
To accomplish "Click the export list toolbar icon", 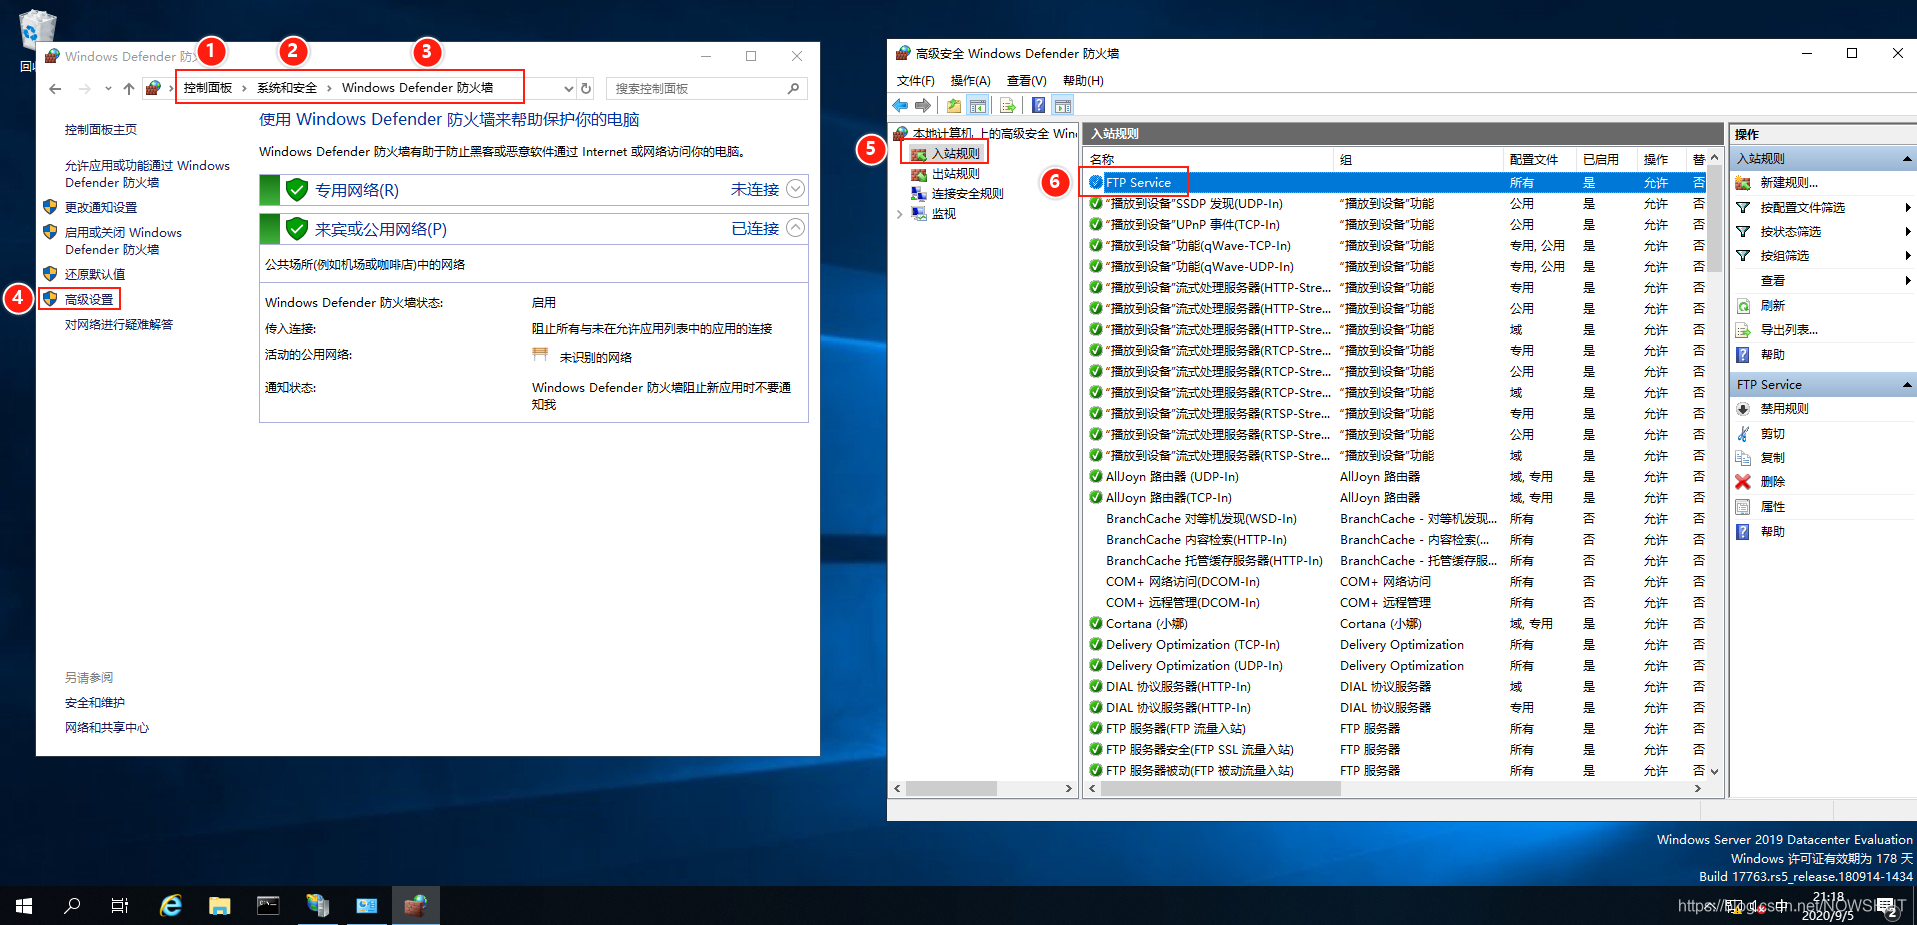I will coord(1007,105).
